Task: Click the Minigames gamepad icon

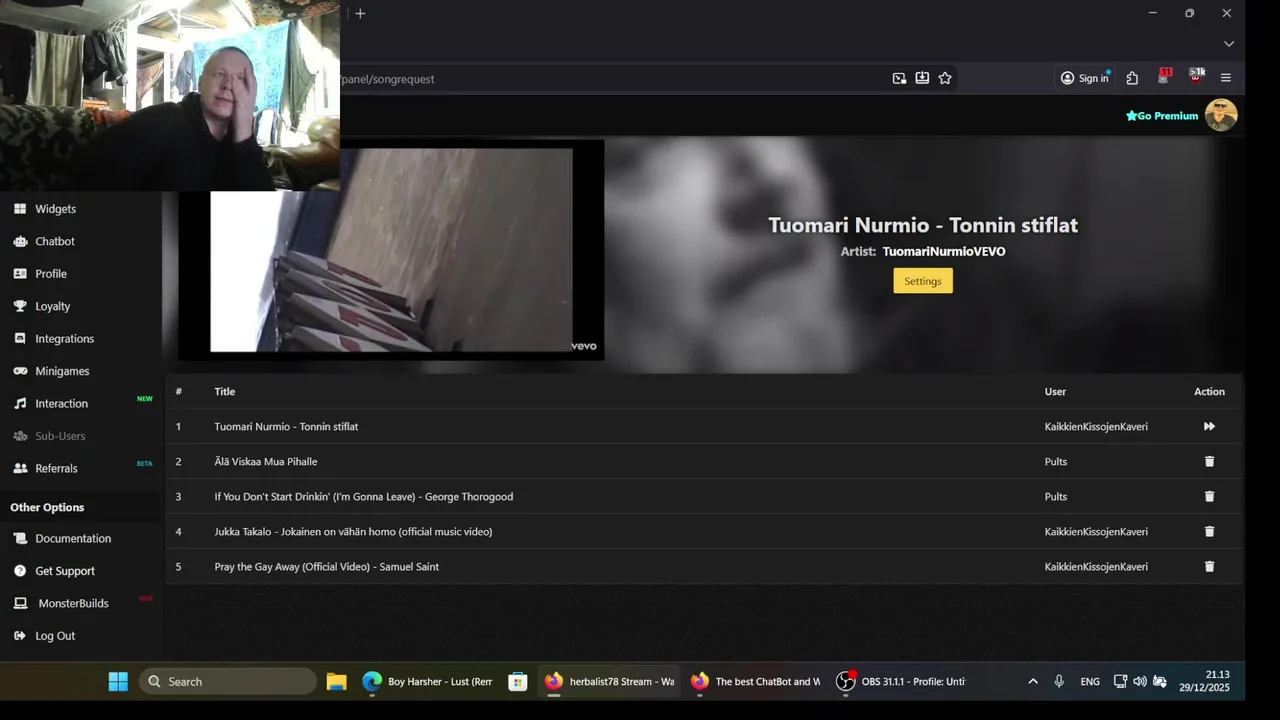Action: [20, 371]
